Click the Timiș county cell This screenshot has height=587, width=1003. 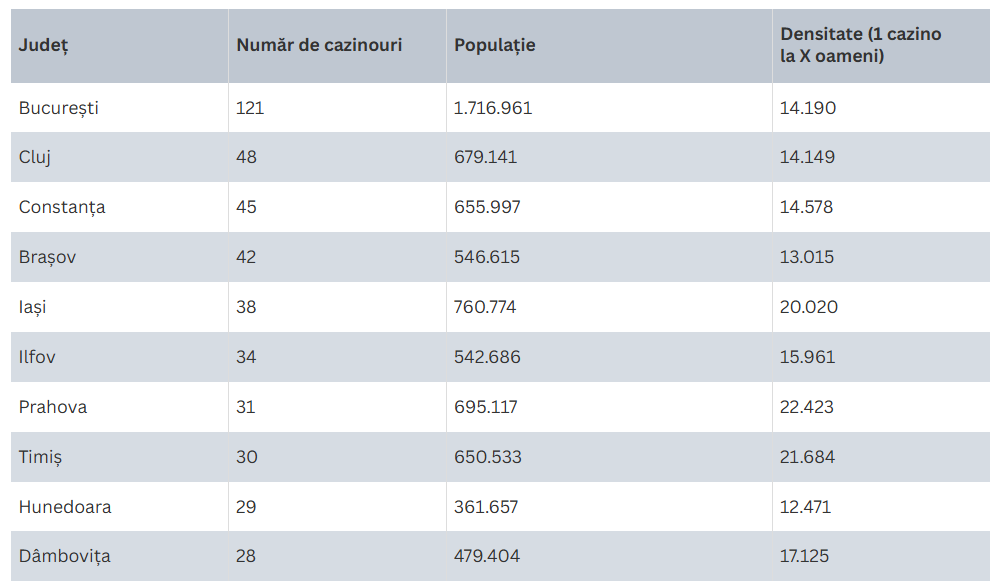40,457
